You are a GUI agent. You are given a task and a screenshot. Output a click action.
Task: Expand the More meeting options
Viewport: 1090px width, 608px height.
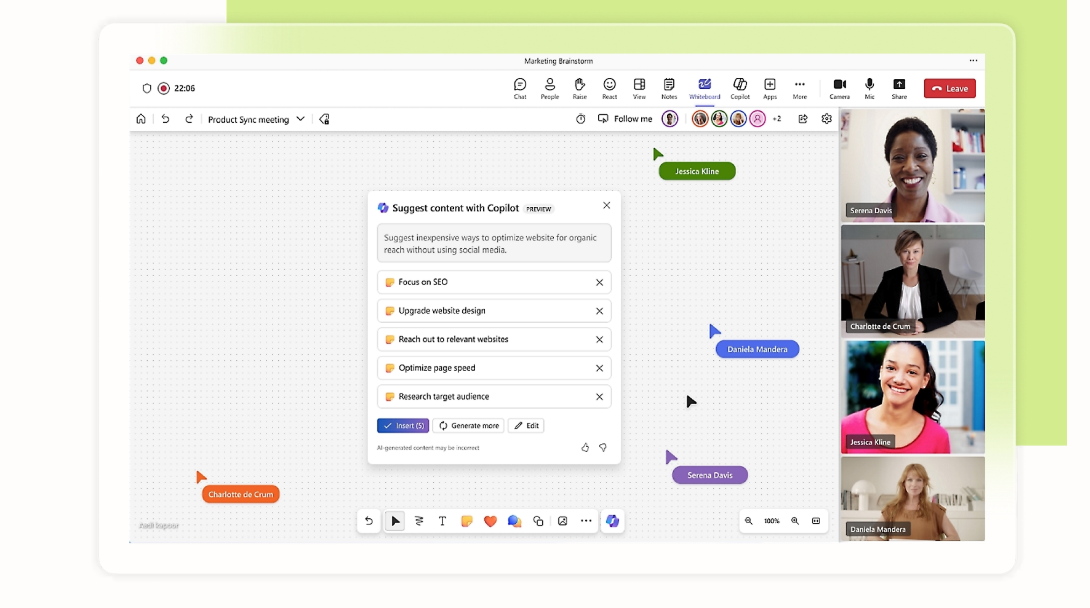click(x=799, y=88)
